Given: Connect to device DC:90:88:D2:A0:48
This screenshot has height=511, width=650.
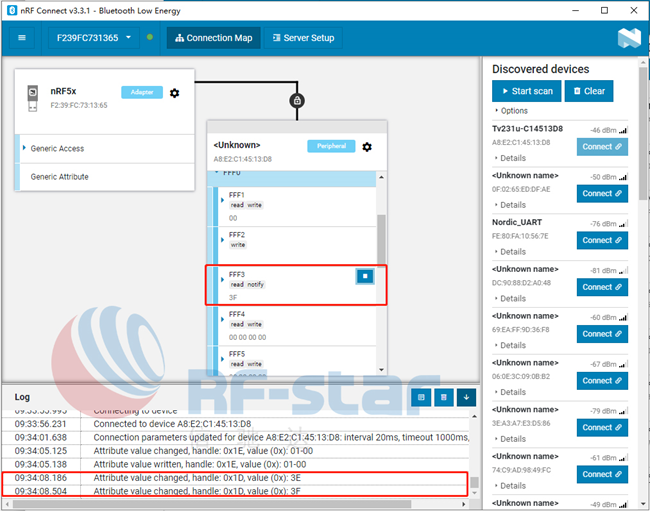Looking at the screenshot, I should [602, 287].
